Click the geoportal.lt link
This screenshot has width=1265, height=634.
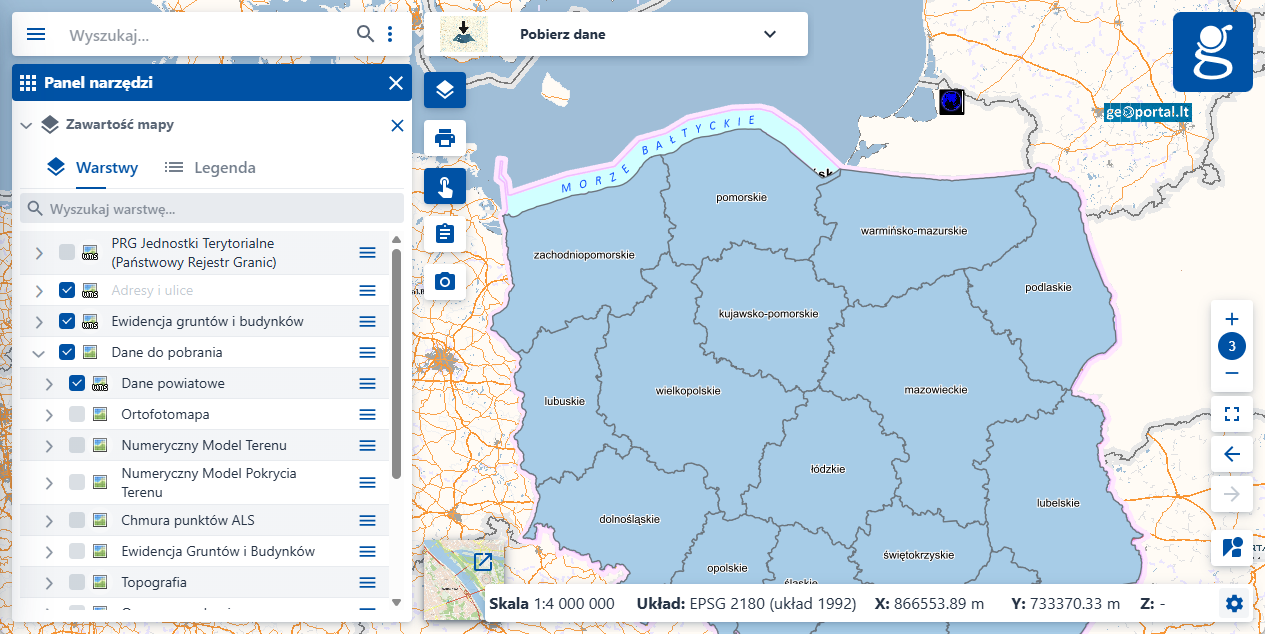click(x=1147, y=112)
